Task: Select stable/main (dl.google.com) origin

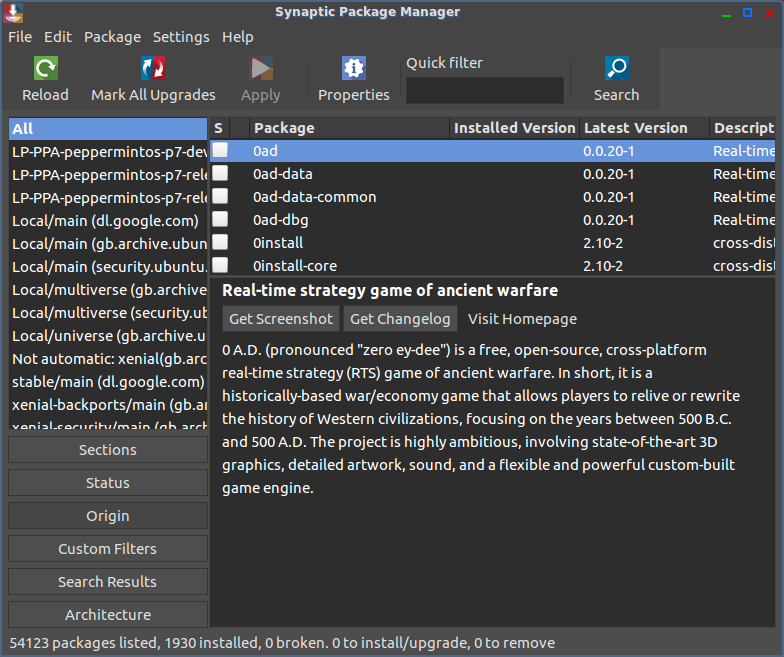Action: 108,382
